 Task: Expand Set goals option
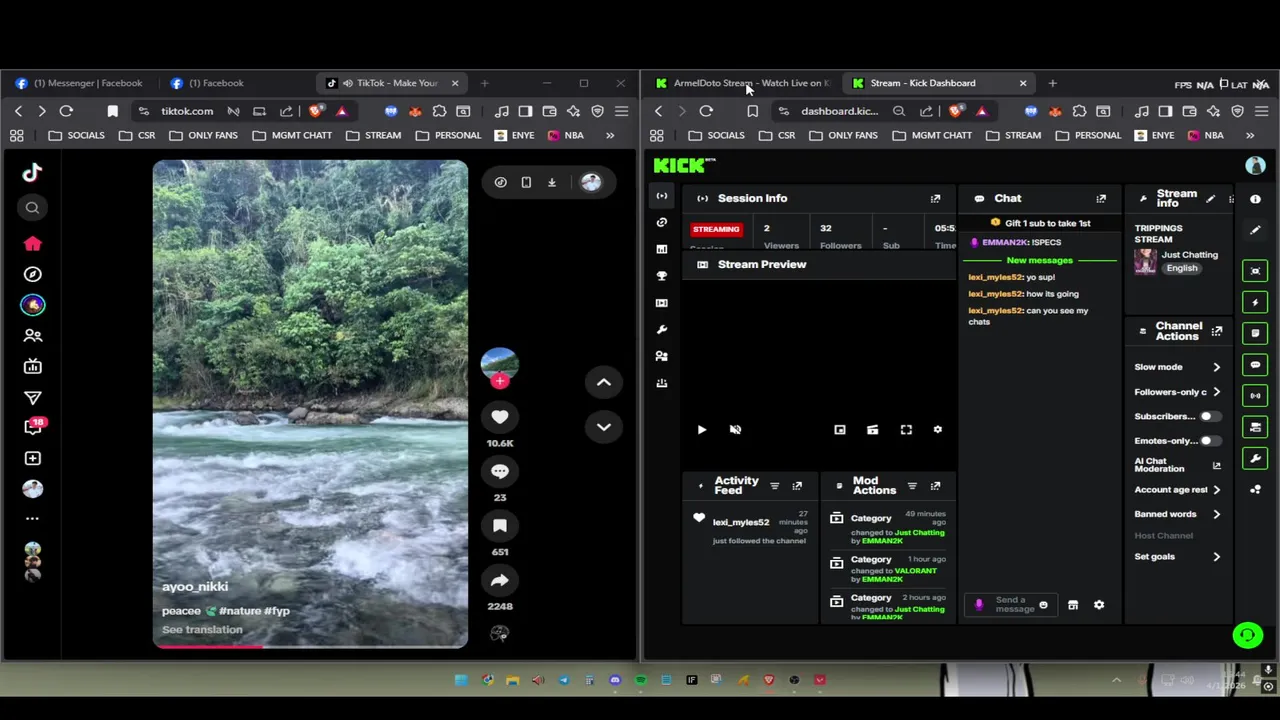1178,557
